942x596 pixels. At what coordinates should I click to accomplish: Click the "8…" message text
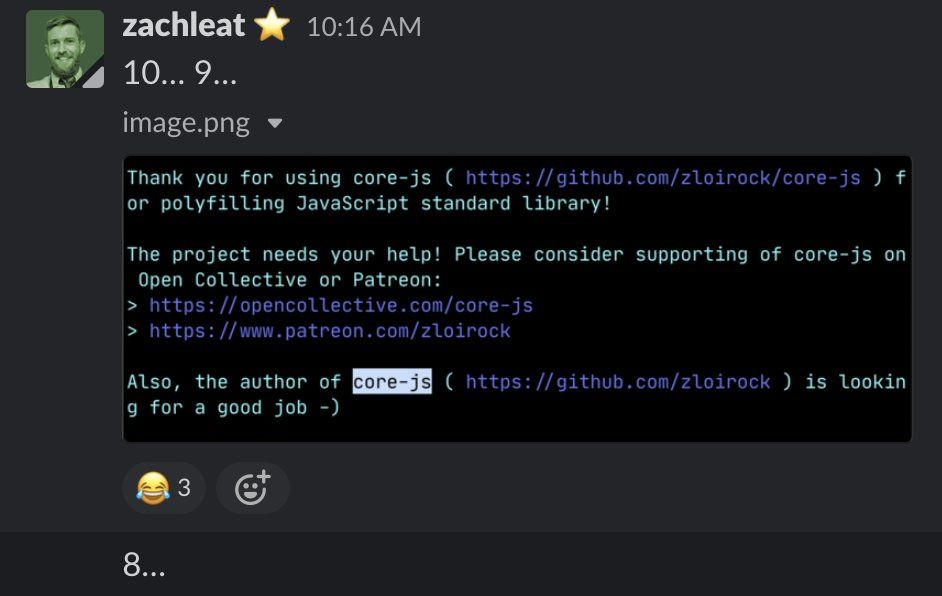click(x=144, y=565)
